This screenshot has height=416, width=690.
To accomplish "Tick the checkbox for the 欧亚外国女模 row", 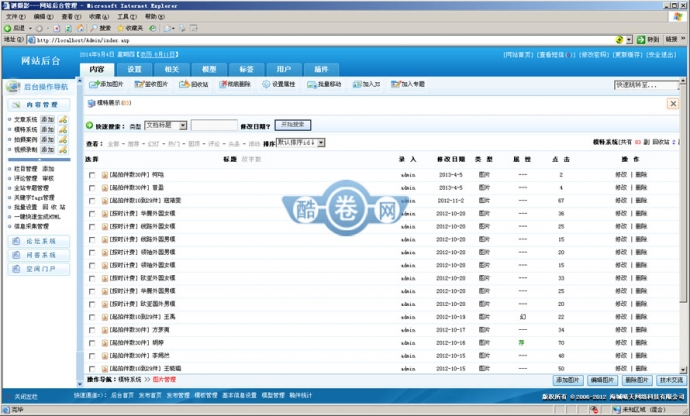I will [92, 279].
